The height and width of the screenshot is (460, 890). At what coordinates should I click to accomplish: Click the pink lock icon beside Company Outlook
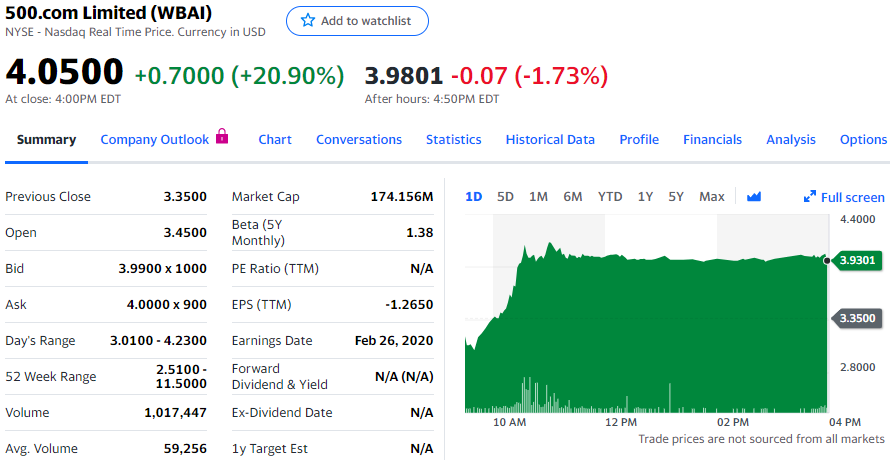(x=222, y=136)
